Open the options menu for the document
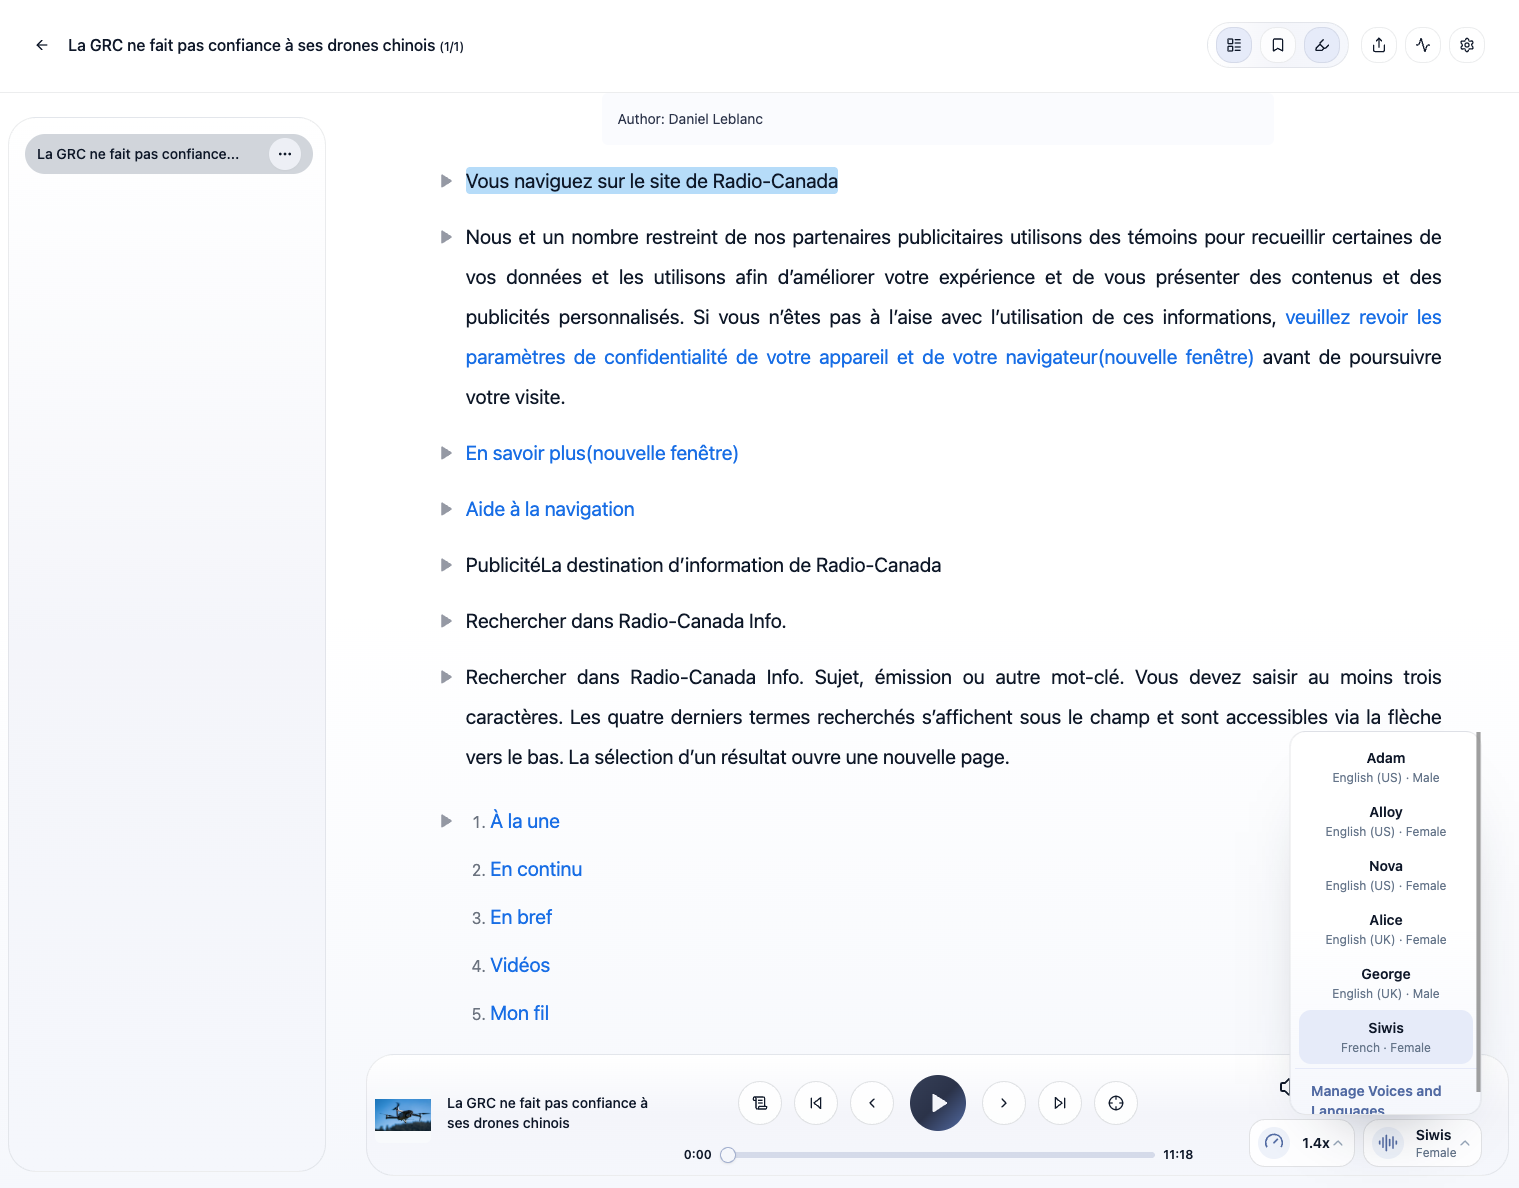The image size is (1519, 1188). (285, 154)
